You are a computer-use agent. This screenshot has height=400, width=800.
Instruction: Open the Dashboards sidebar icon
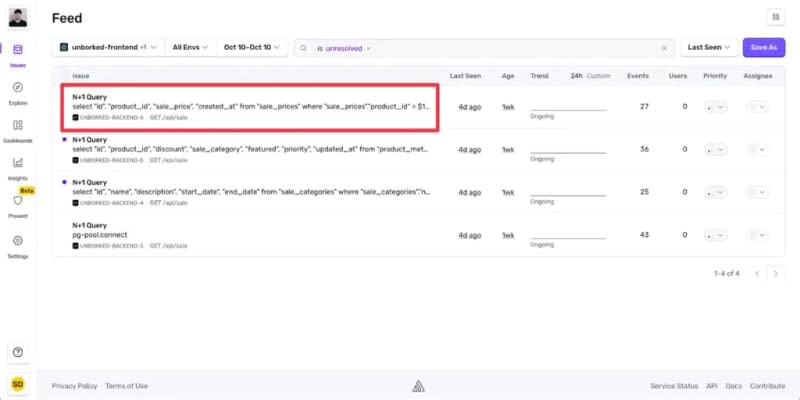pos(18,125)
